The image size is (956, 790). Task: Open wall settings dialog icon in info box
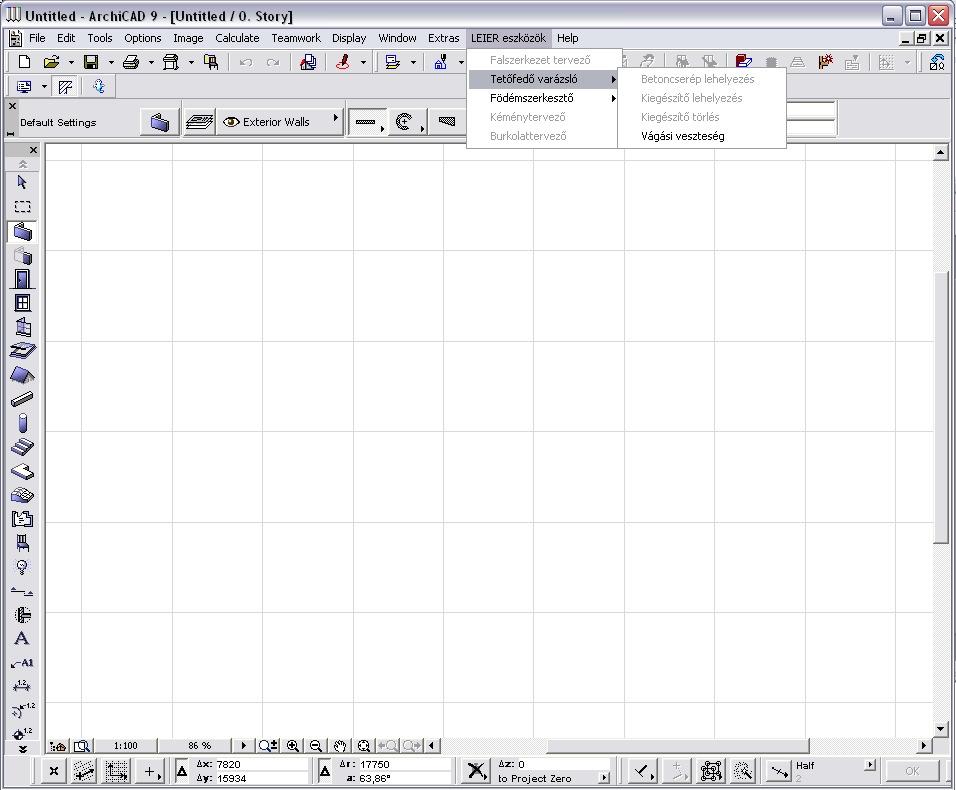tap(160, 122)
